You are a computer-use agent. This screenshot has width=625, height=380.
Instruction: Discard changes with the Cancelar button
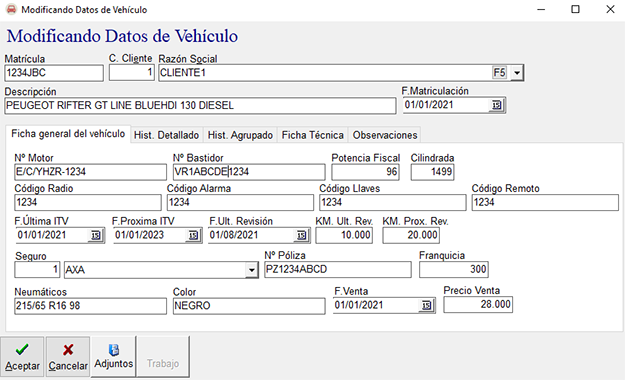click(x=68, y=356)
